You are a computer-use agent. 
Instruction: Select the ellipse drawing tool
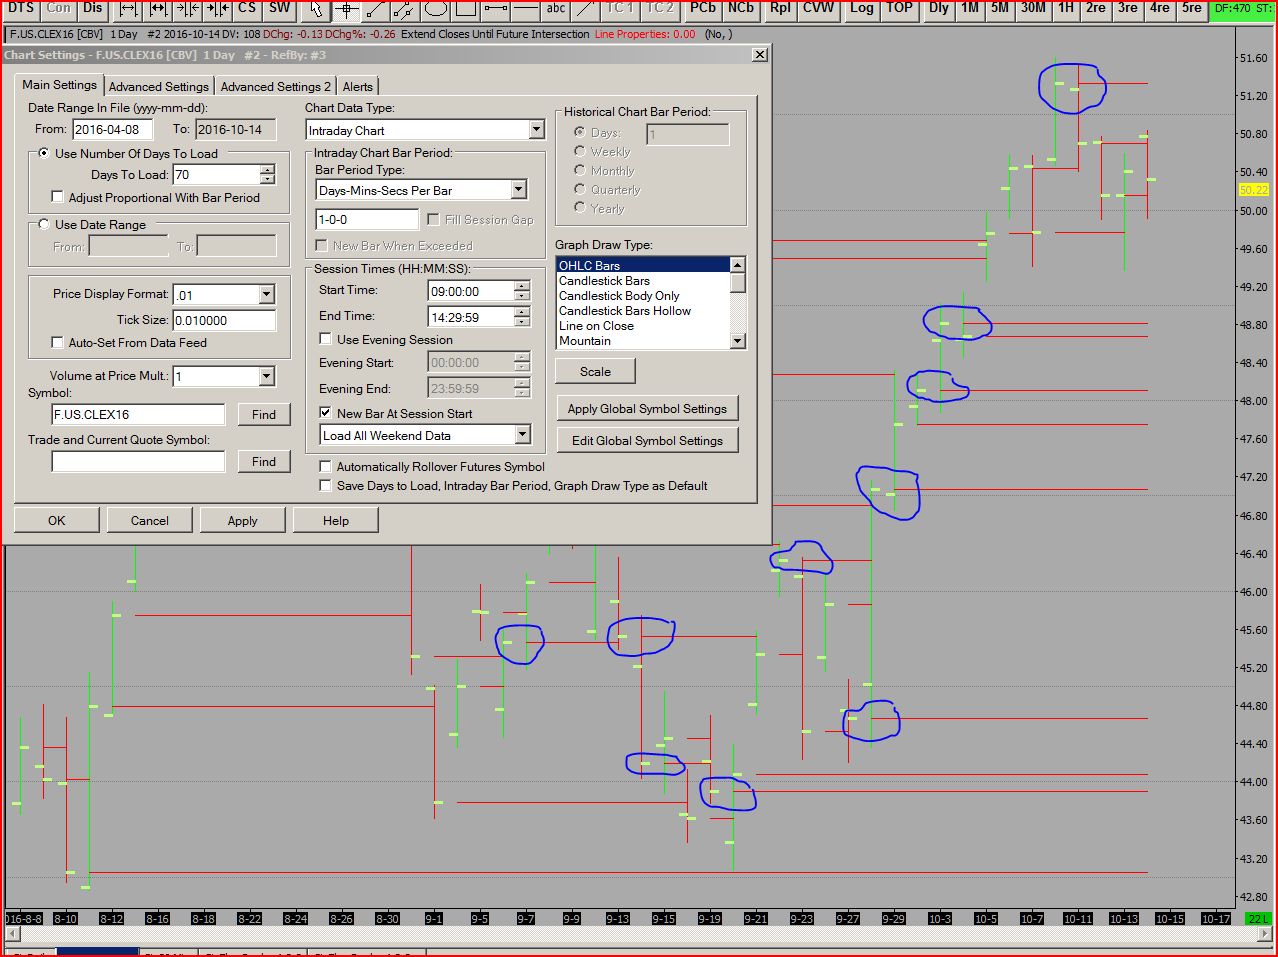436,9
